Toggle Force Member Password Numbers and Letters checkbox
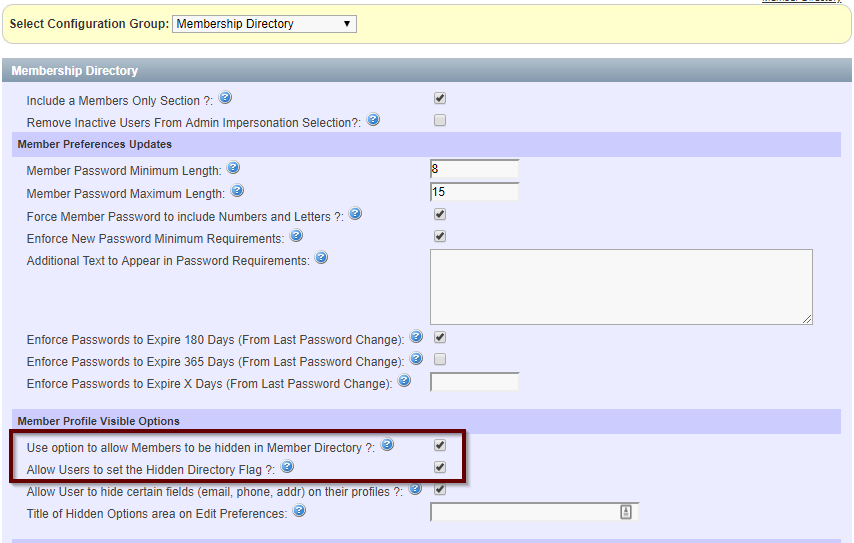854x543 pixels. 440,214
